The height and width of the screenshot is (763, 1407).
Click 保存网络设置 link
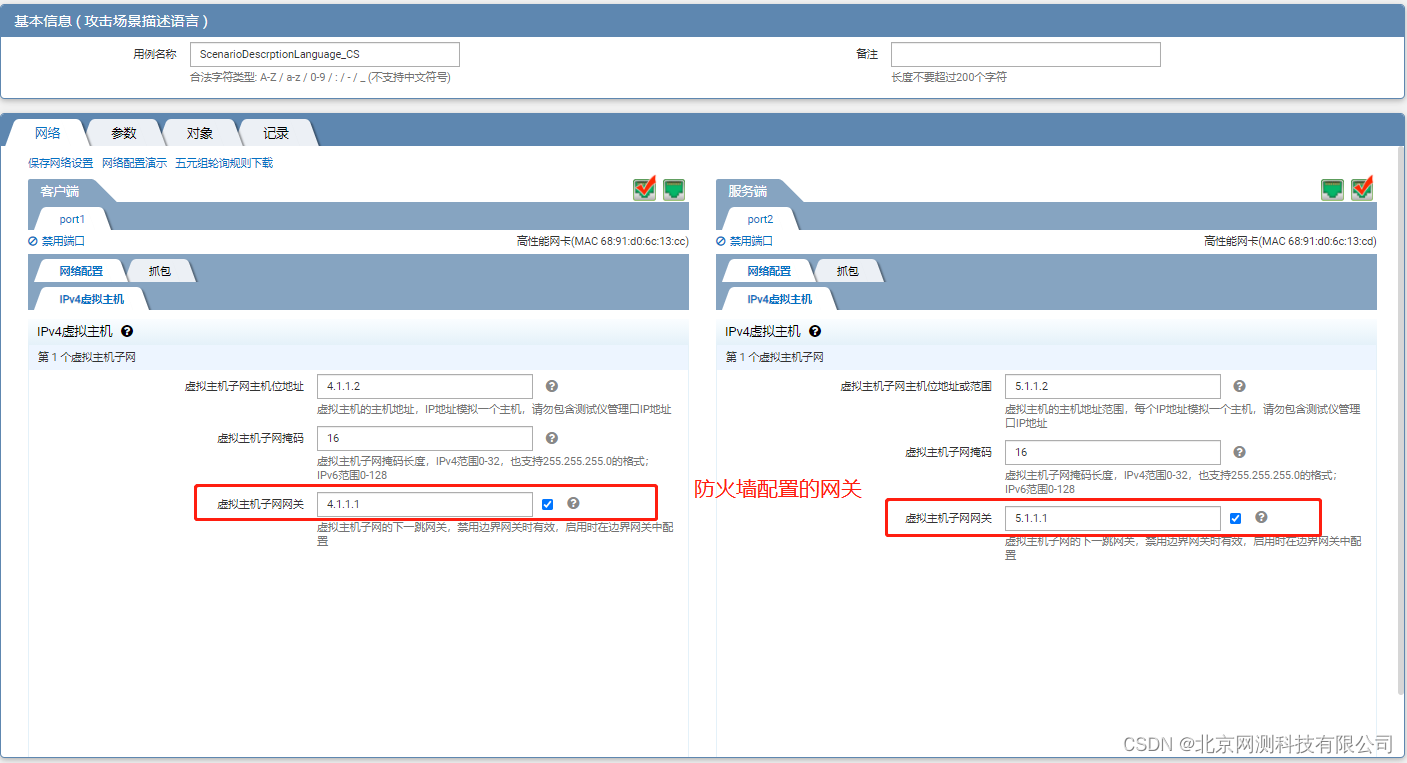61,163
